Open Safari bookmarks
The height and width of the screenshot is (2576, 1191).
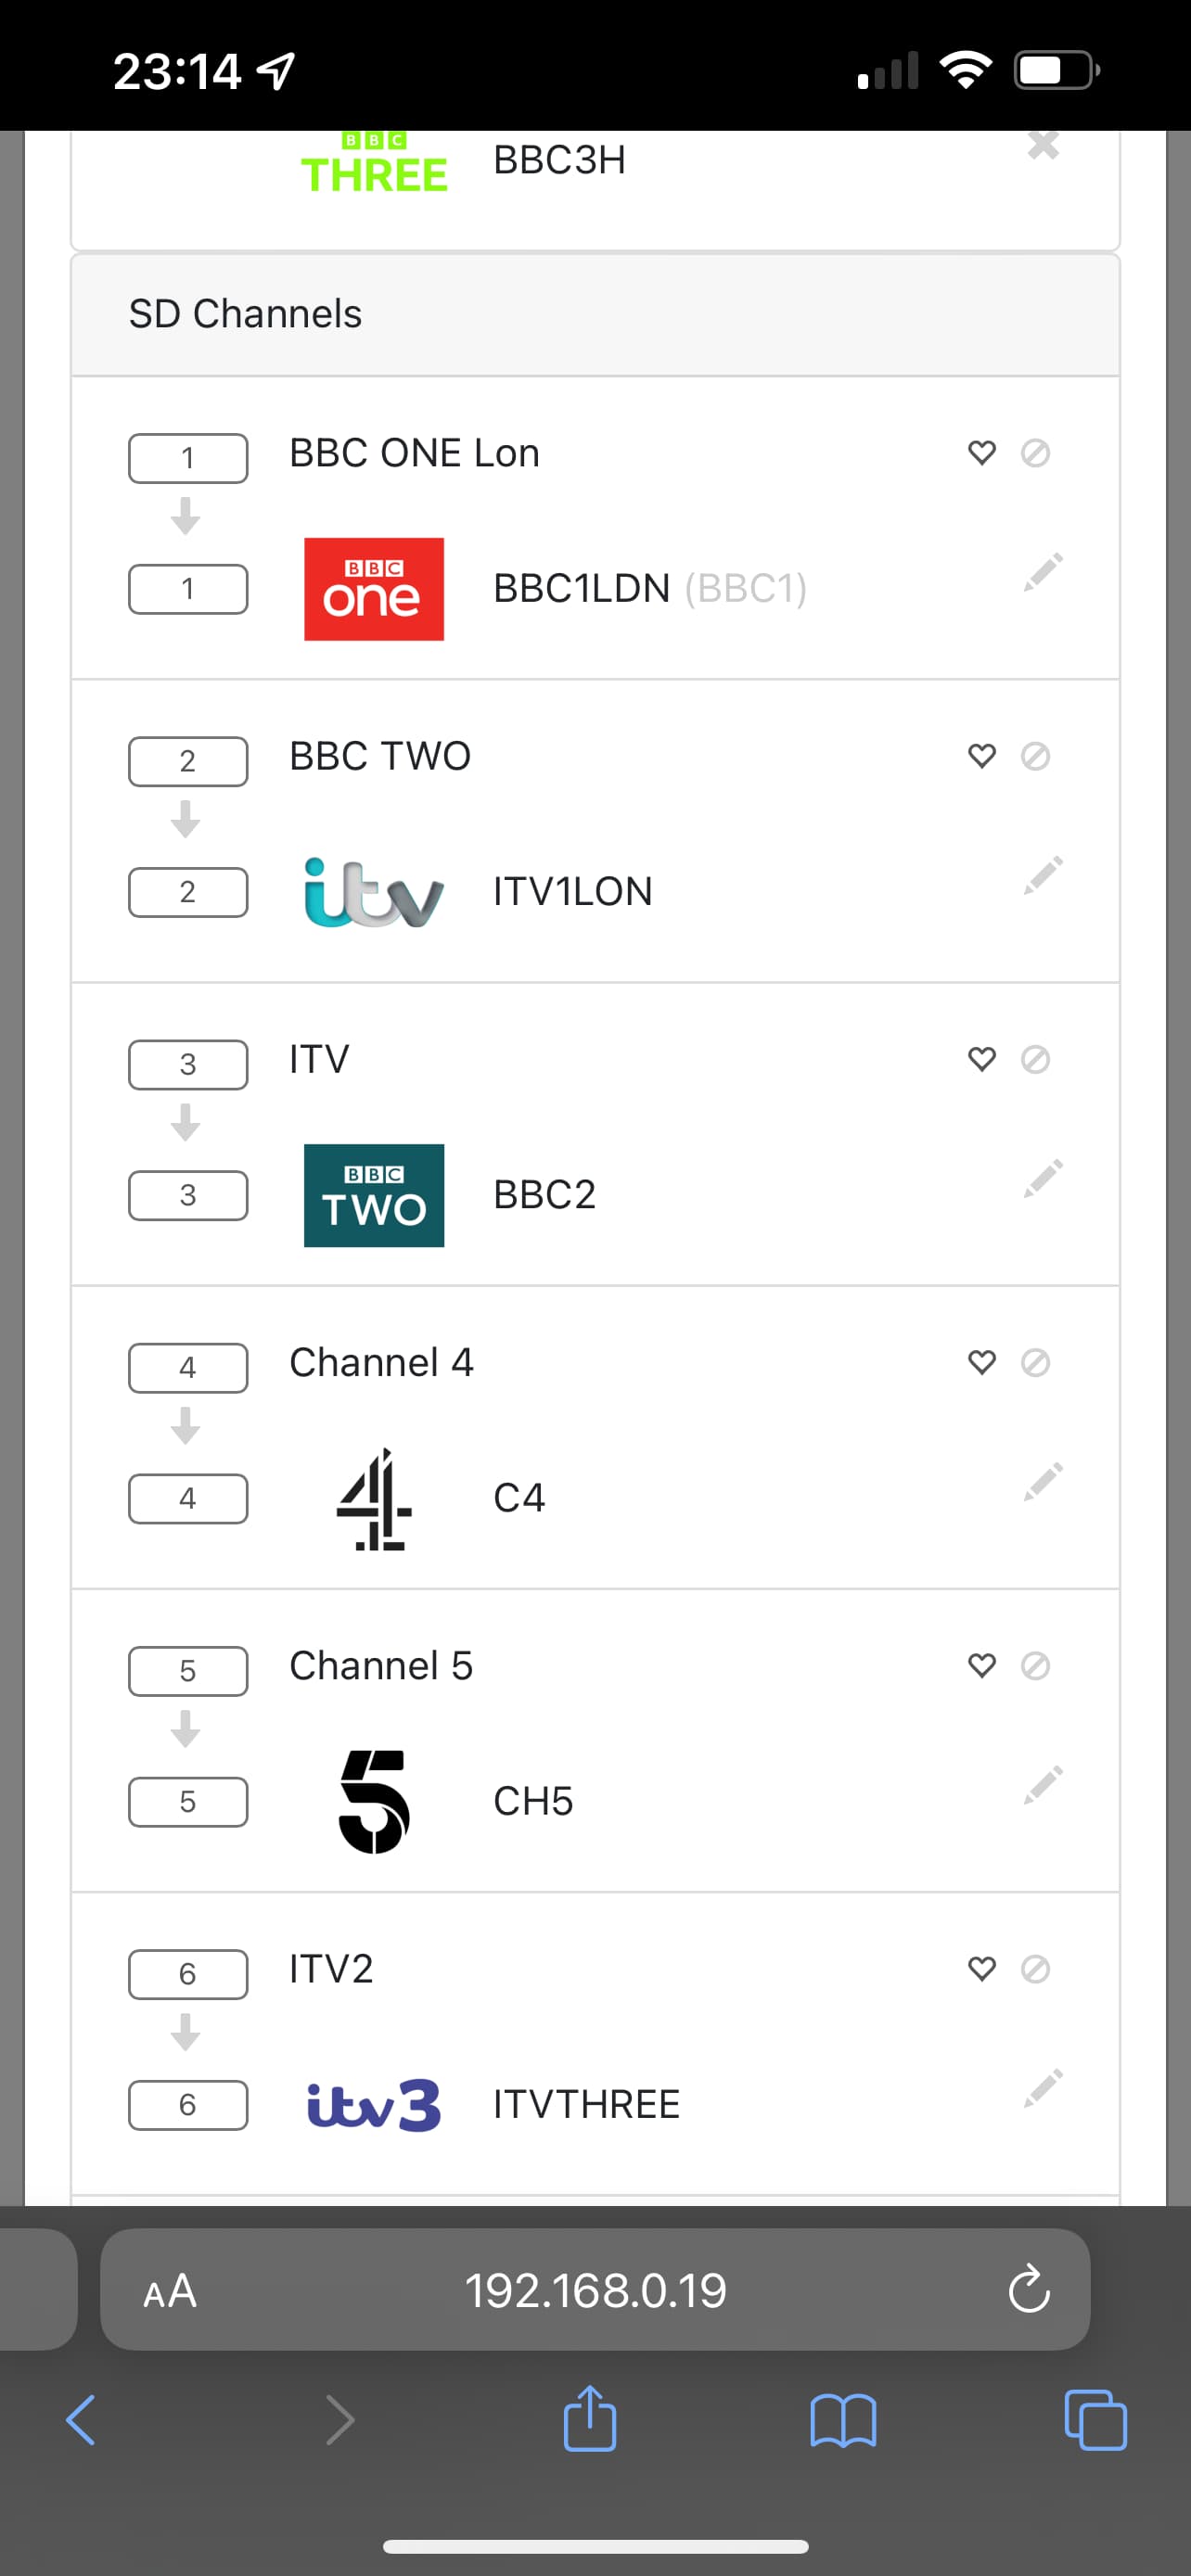tap(843, 2421)
